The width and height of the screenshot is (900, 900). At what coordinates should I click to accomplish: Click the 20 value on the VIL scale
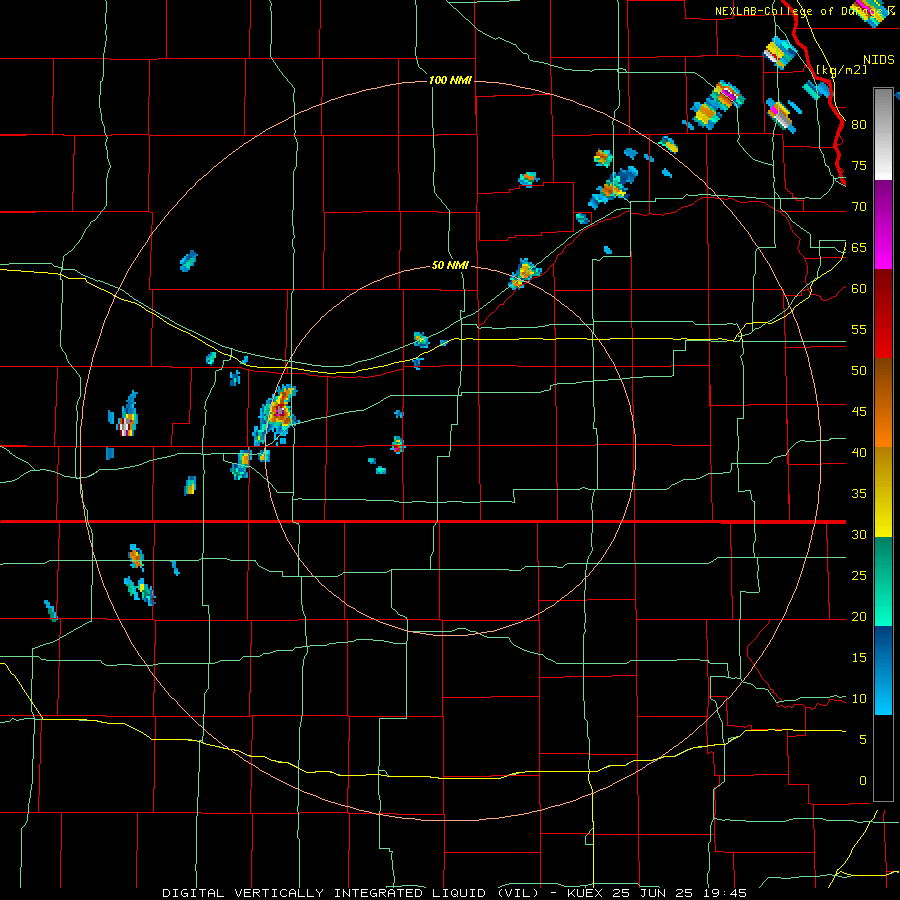pyautogui.click(x=859, y=617)
